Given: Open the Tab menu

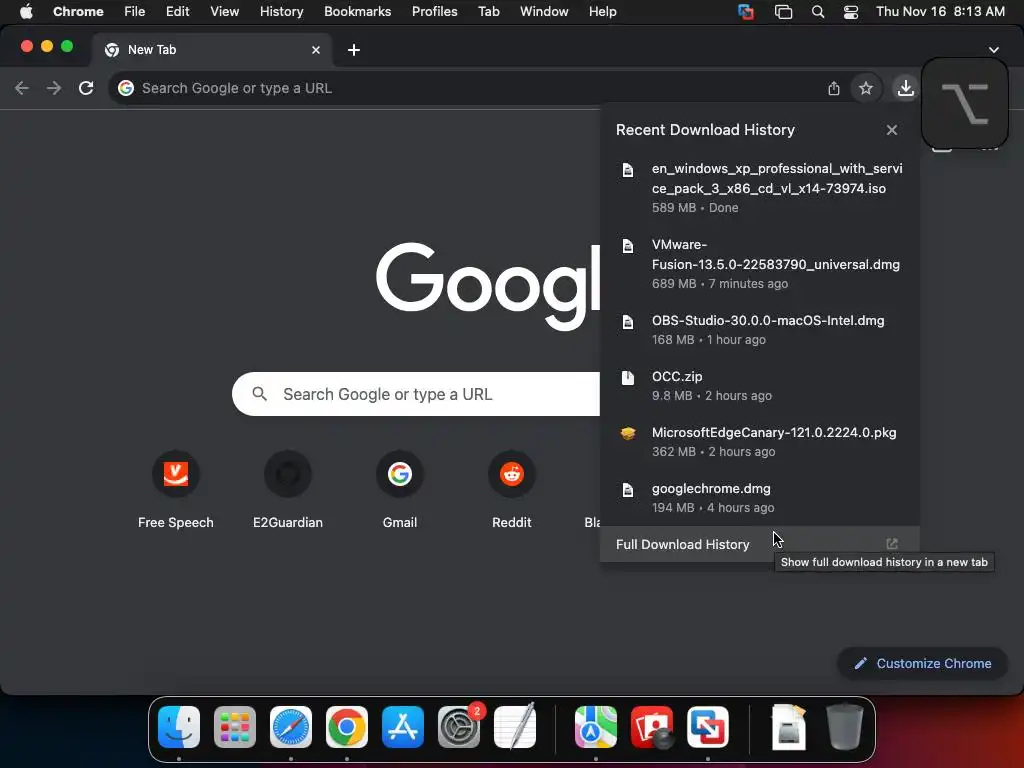Looking at the screenshot, I should tap(489, 12).
